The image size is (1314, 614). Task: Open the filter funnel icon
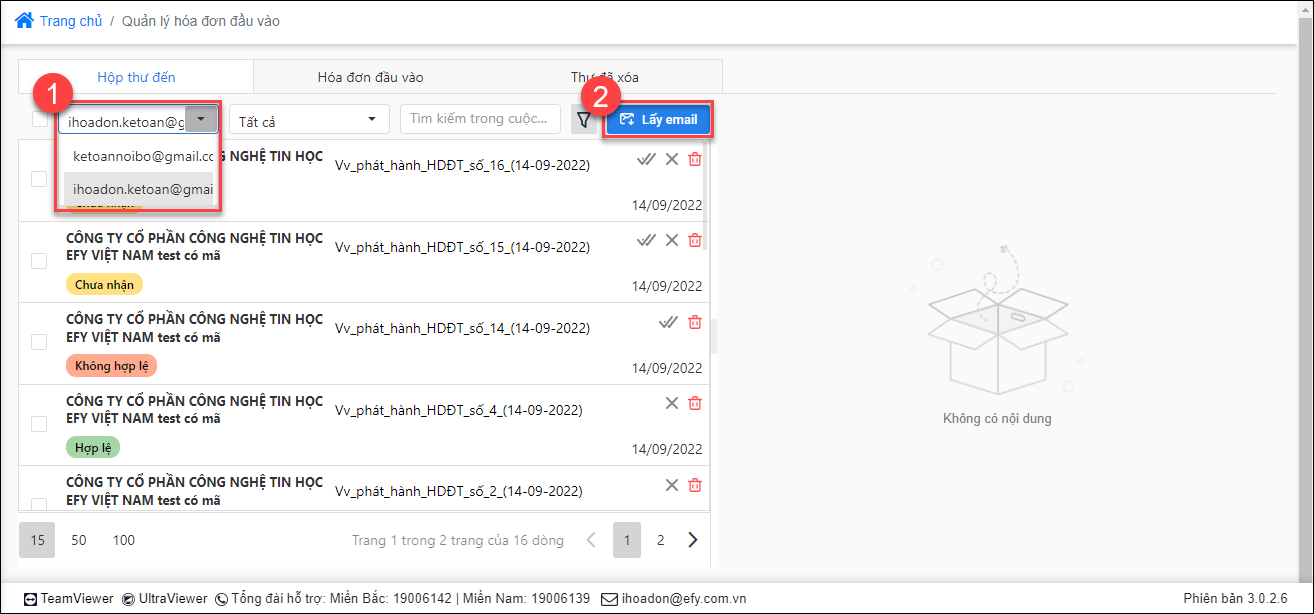pos(584,120)
